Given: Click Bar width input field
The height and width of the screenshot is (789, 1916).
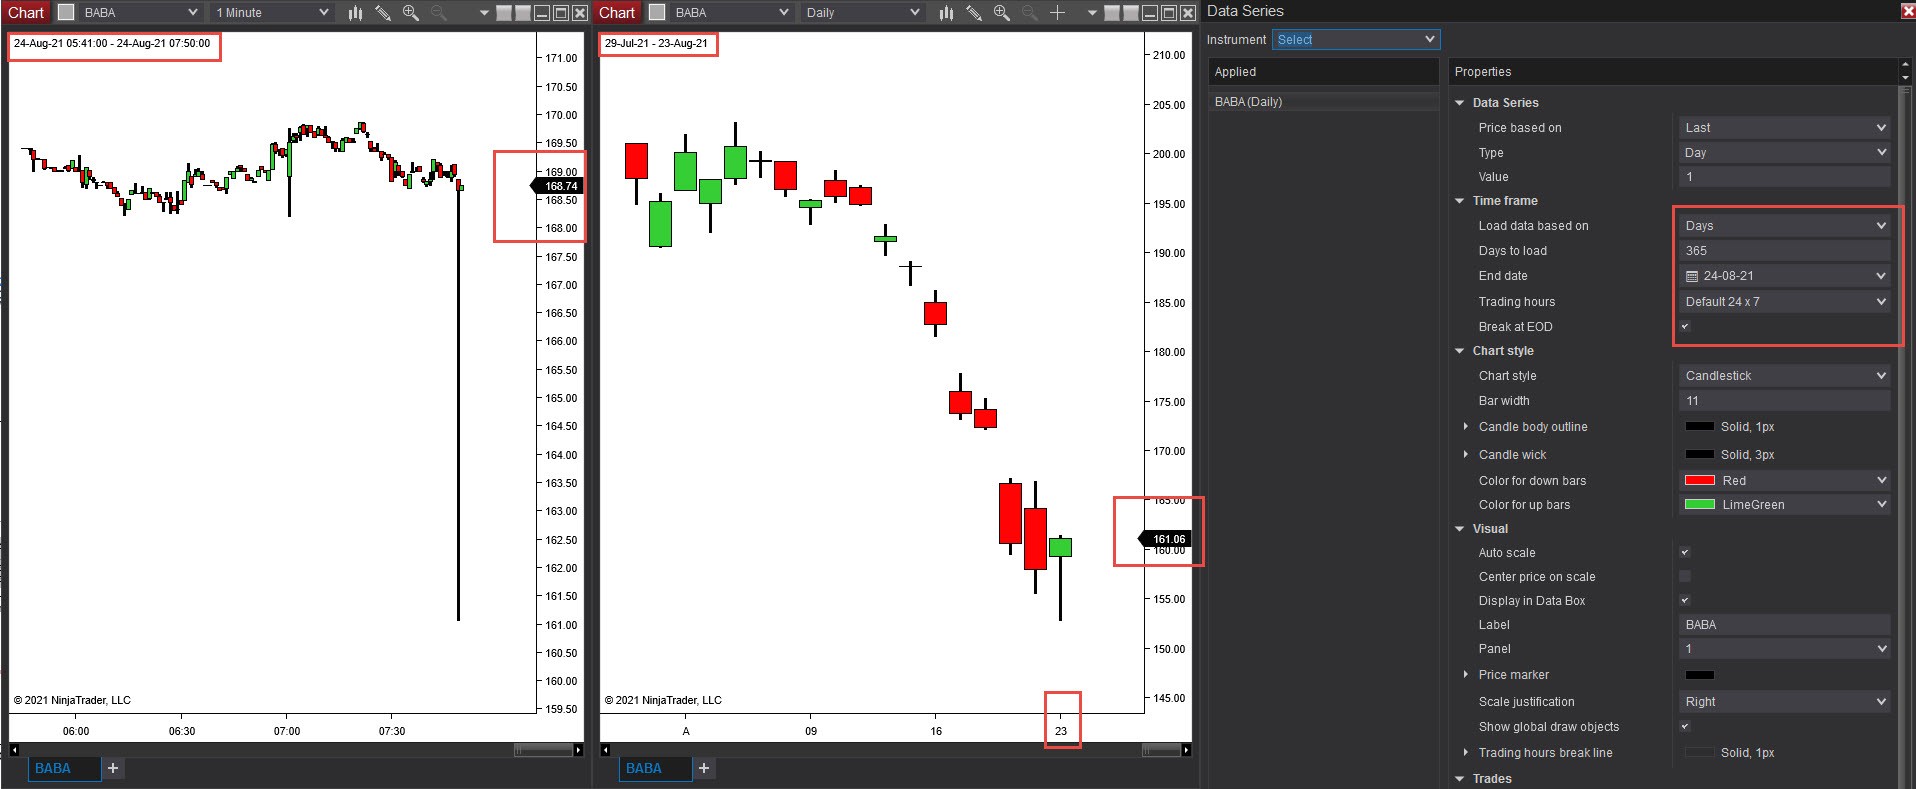Looking at the screenshot, I should pyautogui.click(x=1784, y=401).
